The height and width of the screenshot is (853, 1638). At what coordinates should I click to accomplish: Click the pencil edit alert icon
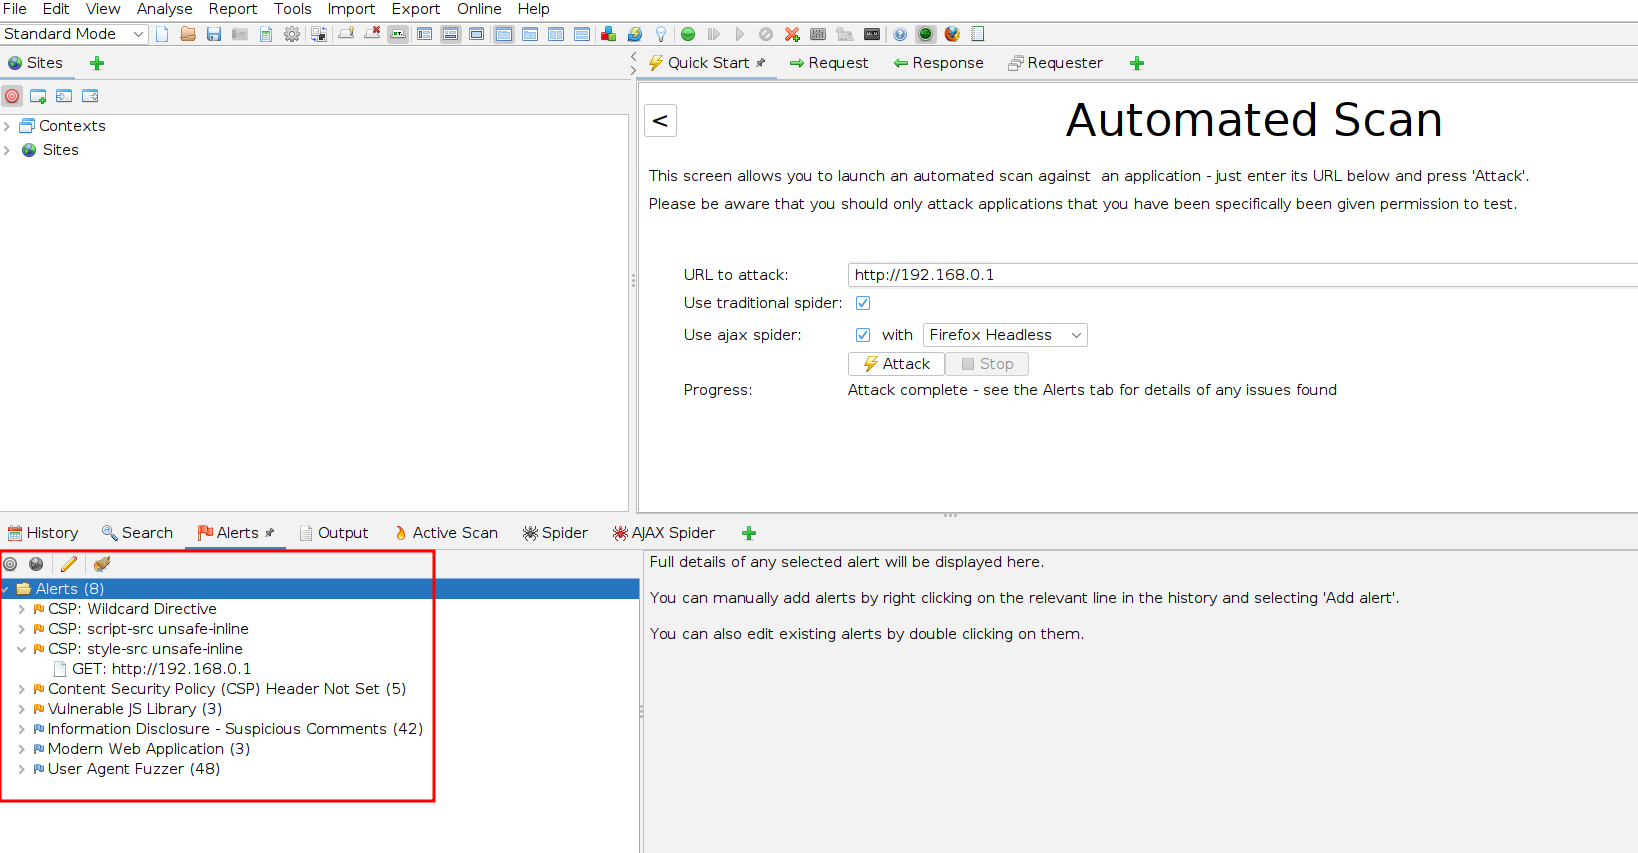pyautogui.click(x=69, y=564)
